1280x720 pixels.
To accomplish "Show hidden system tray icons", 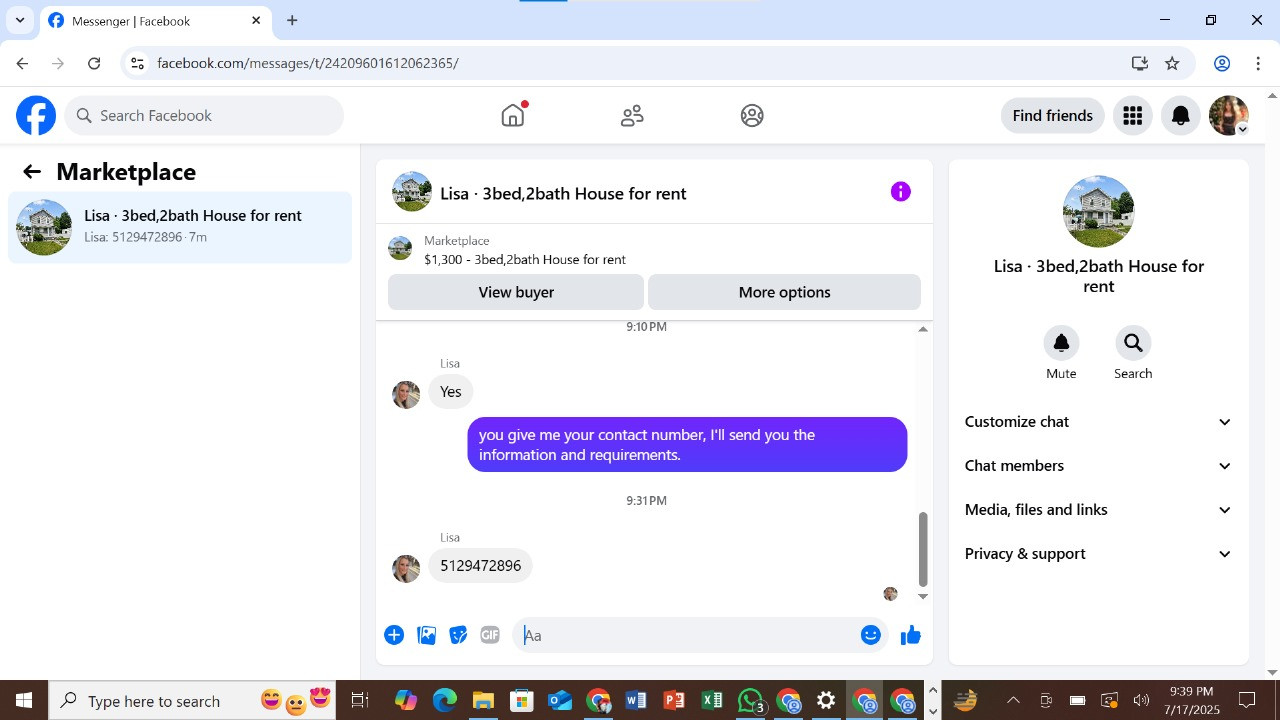I will click(1013, 701).
